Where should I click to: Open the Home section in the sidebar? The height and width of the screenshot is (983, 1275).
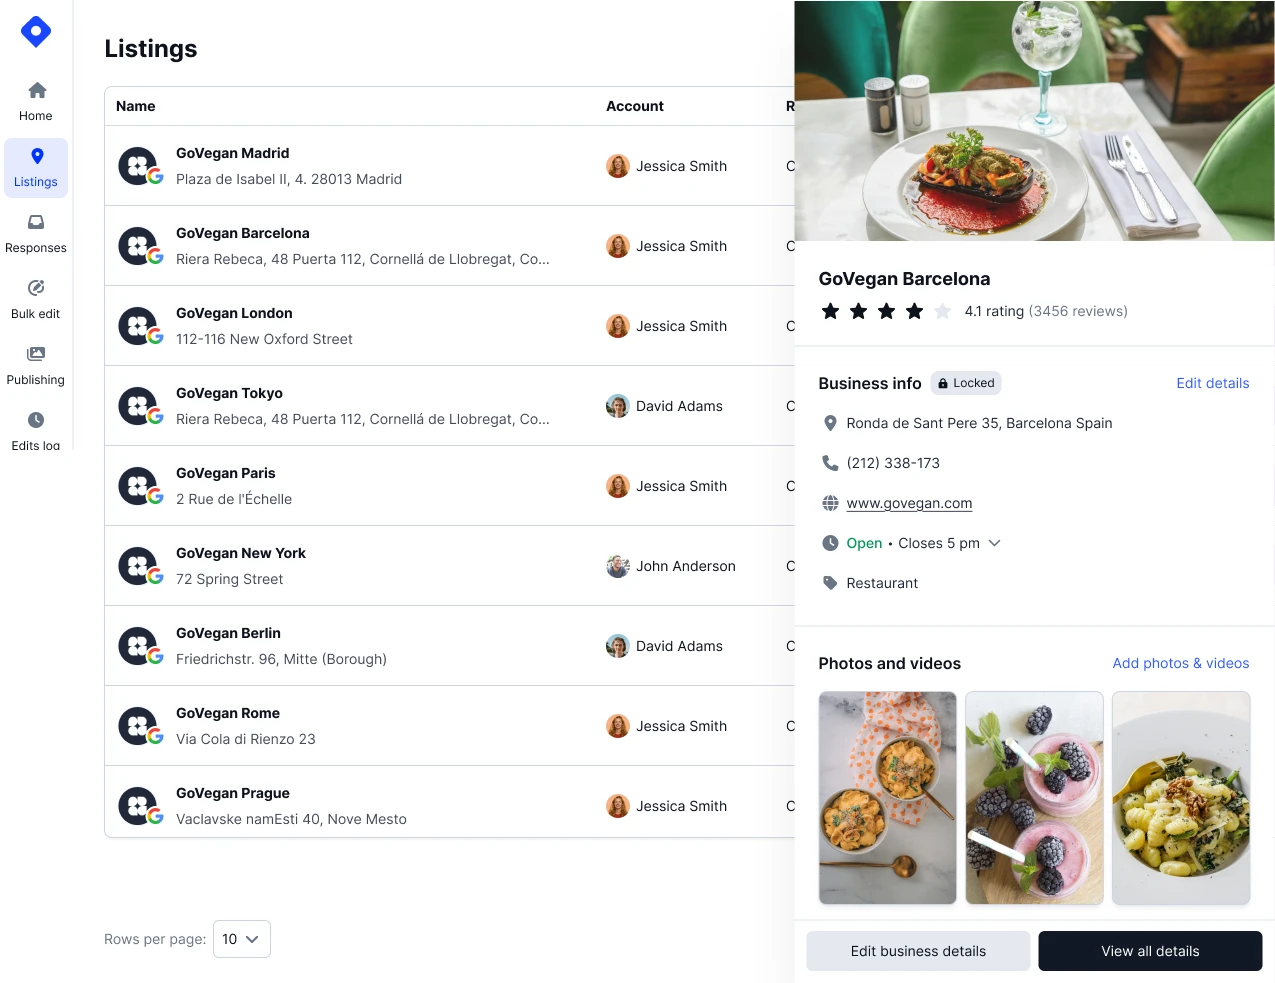coord(35,100)
